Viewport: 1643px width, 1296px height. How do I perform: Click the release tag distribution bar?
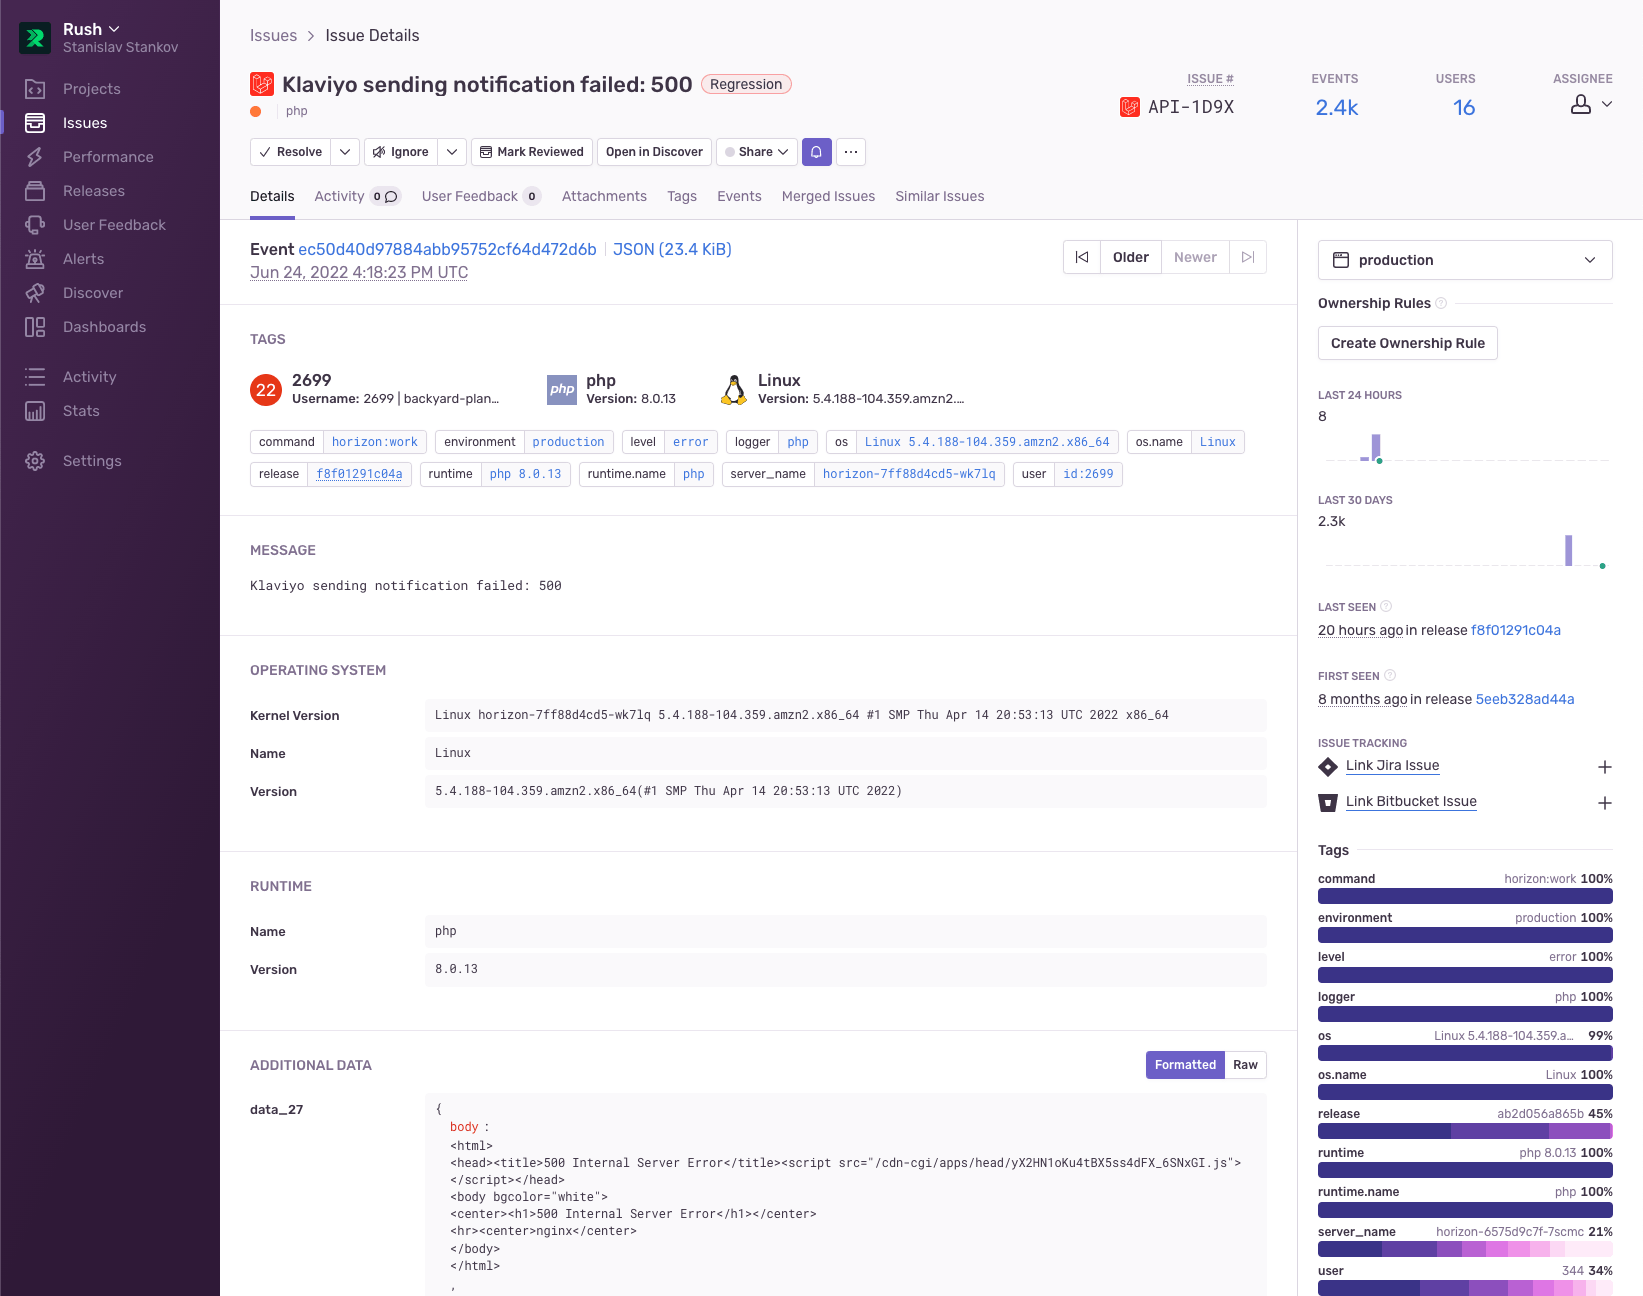(x=1465, y=1131)
